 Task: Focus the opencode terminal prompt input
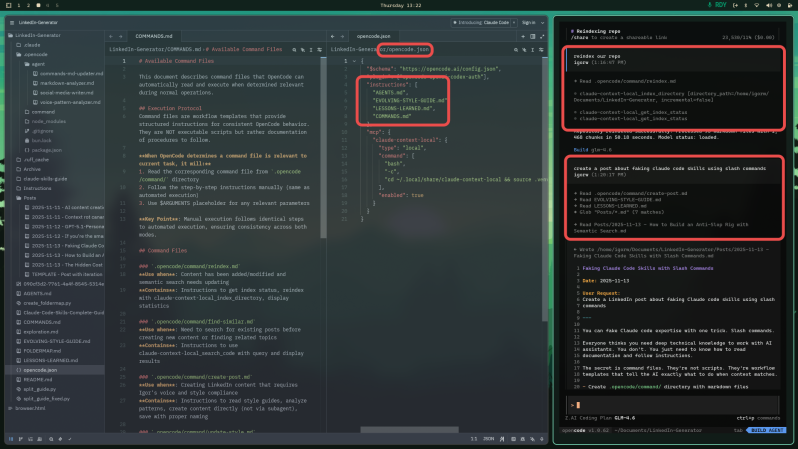coord(672,405)
